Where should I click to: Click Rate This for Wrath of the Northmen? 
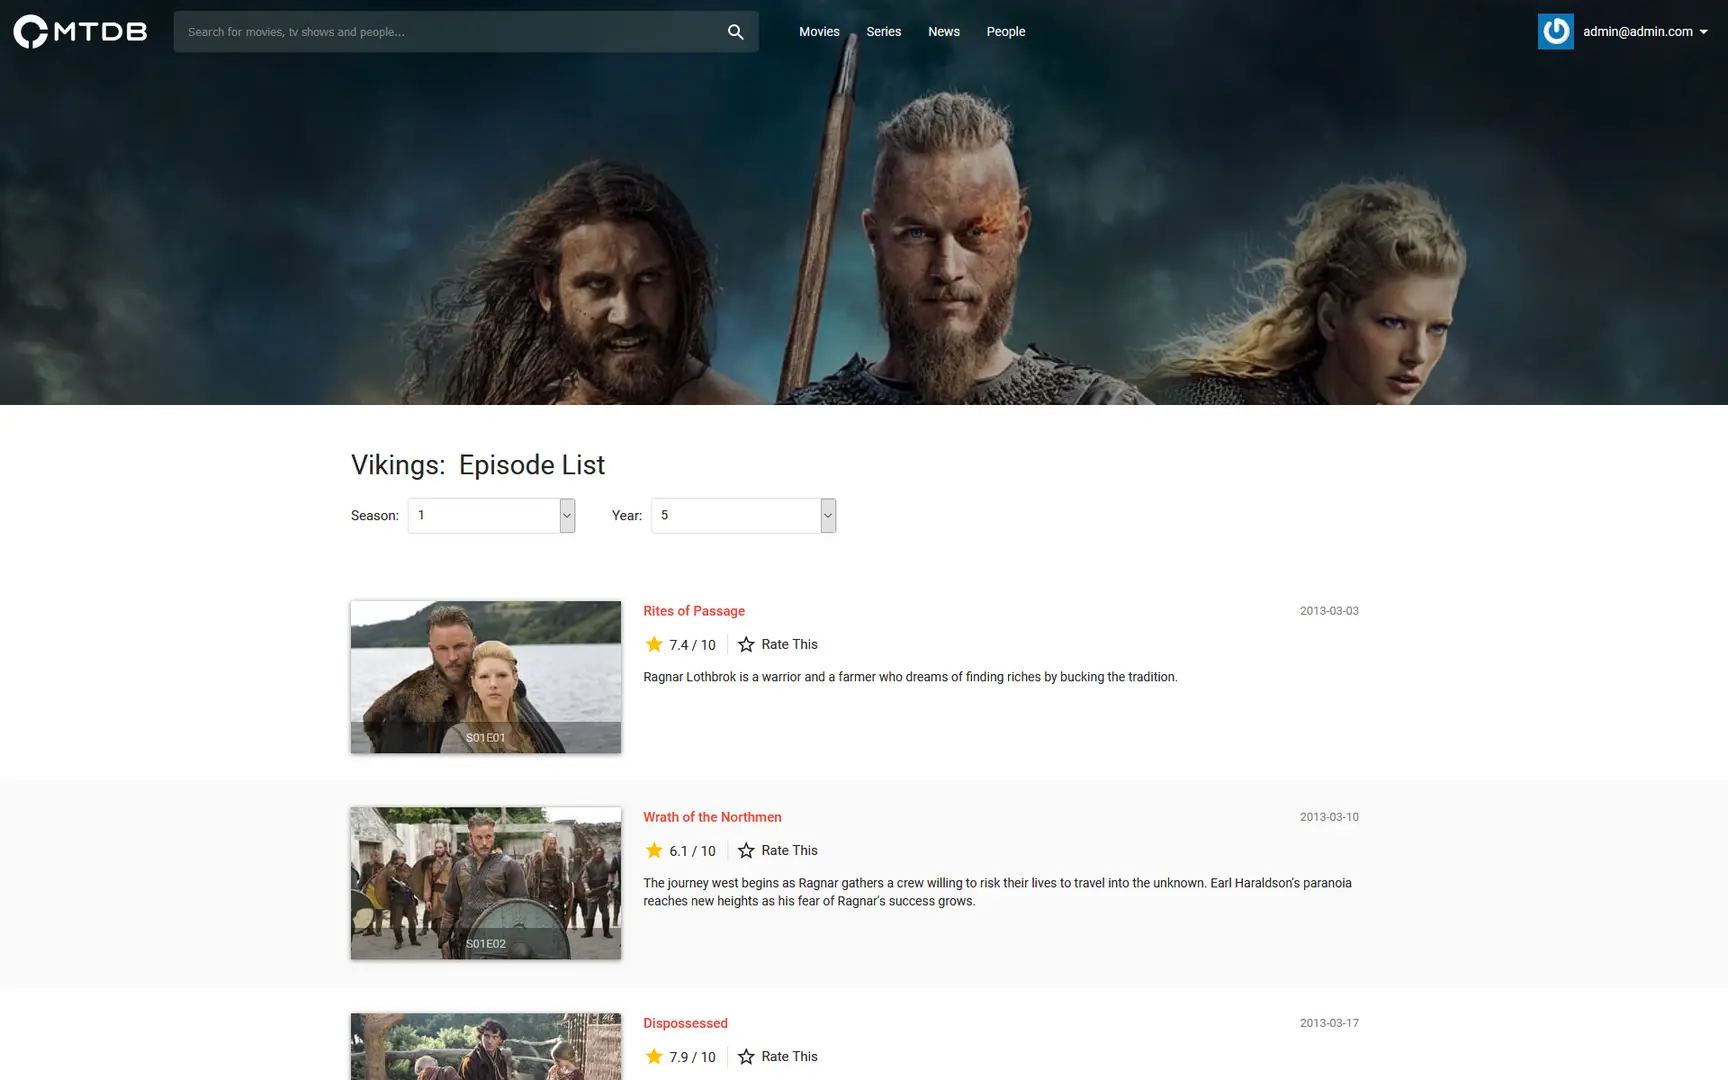pos(789,850)
